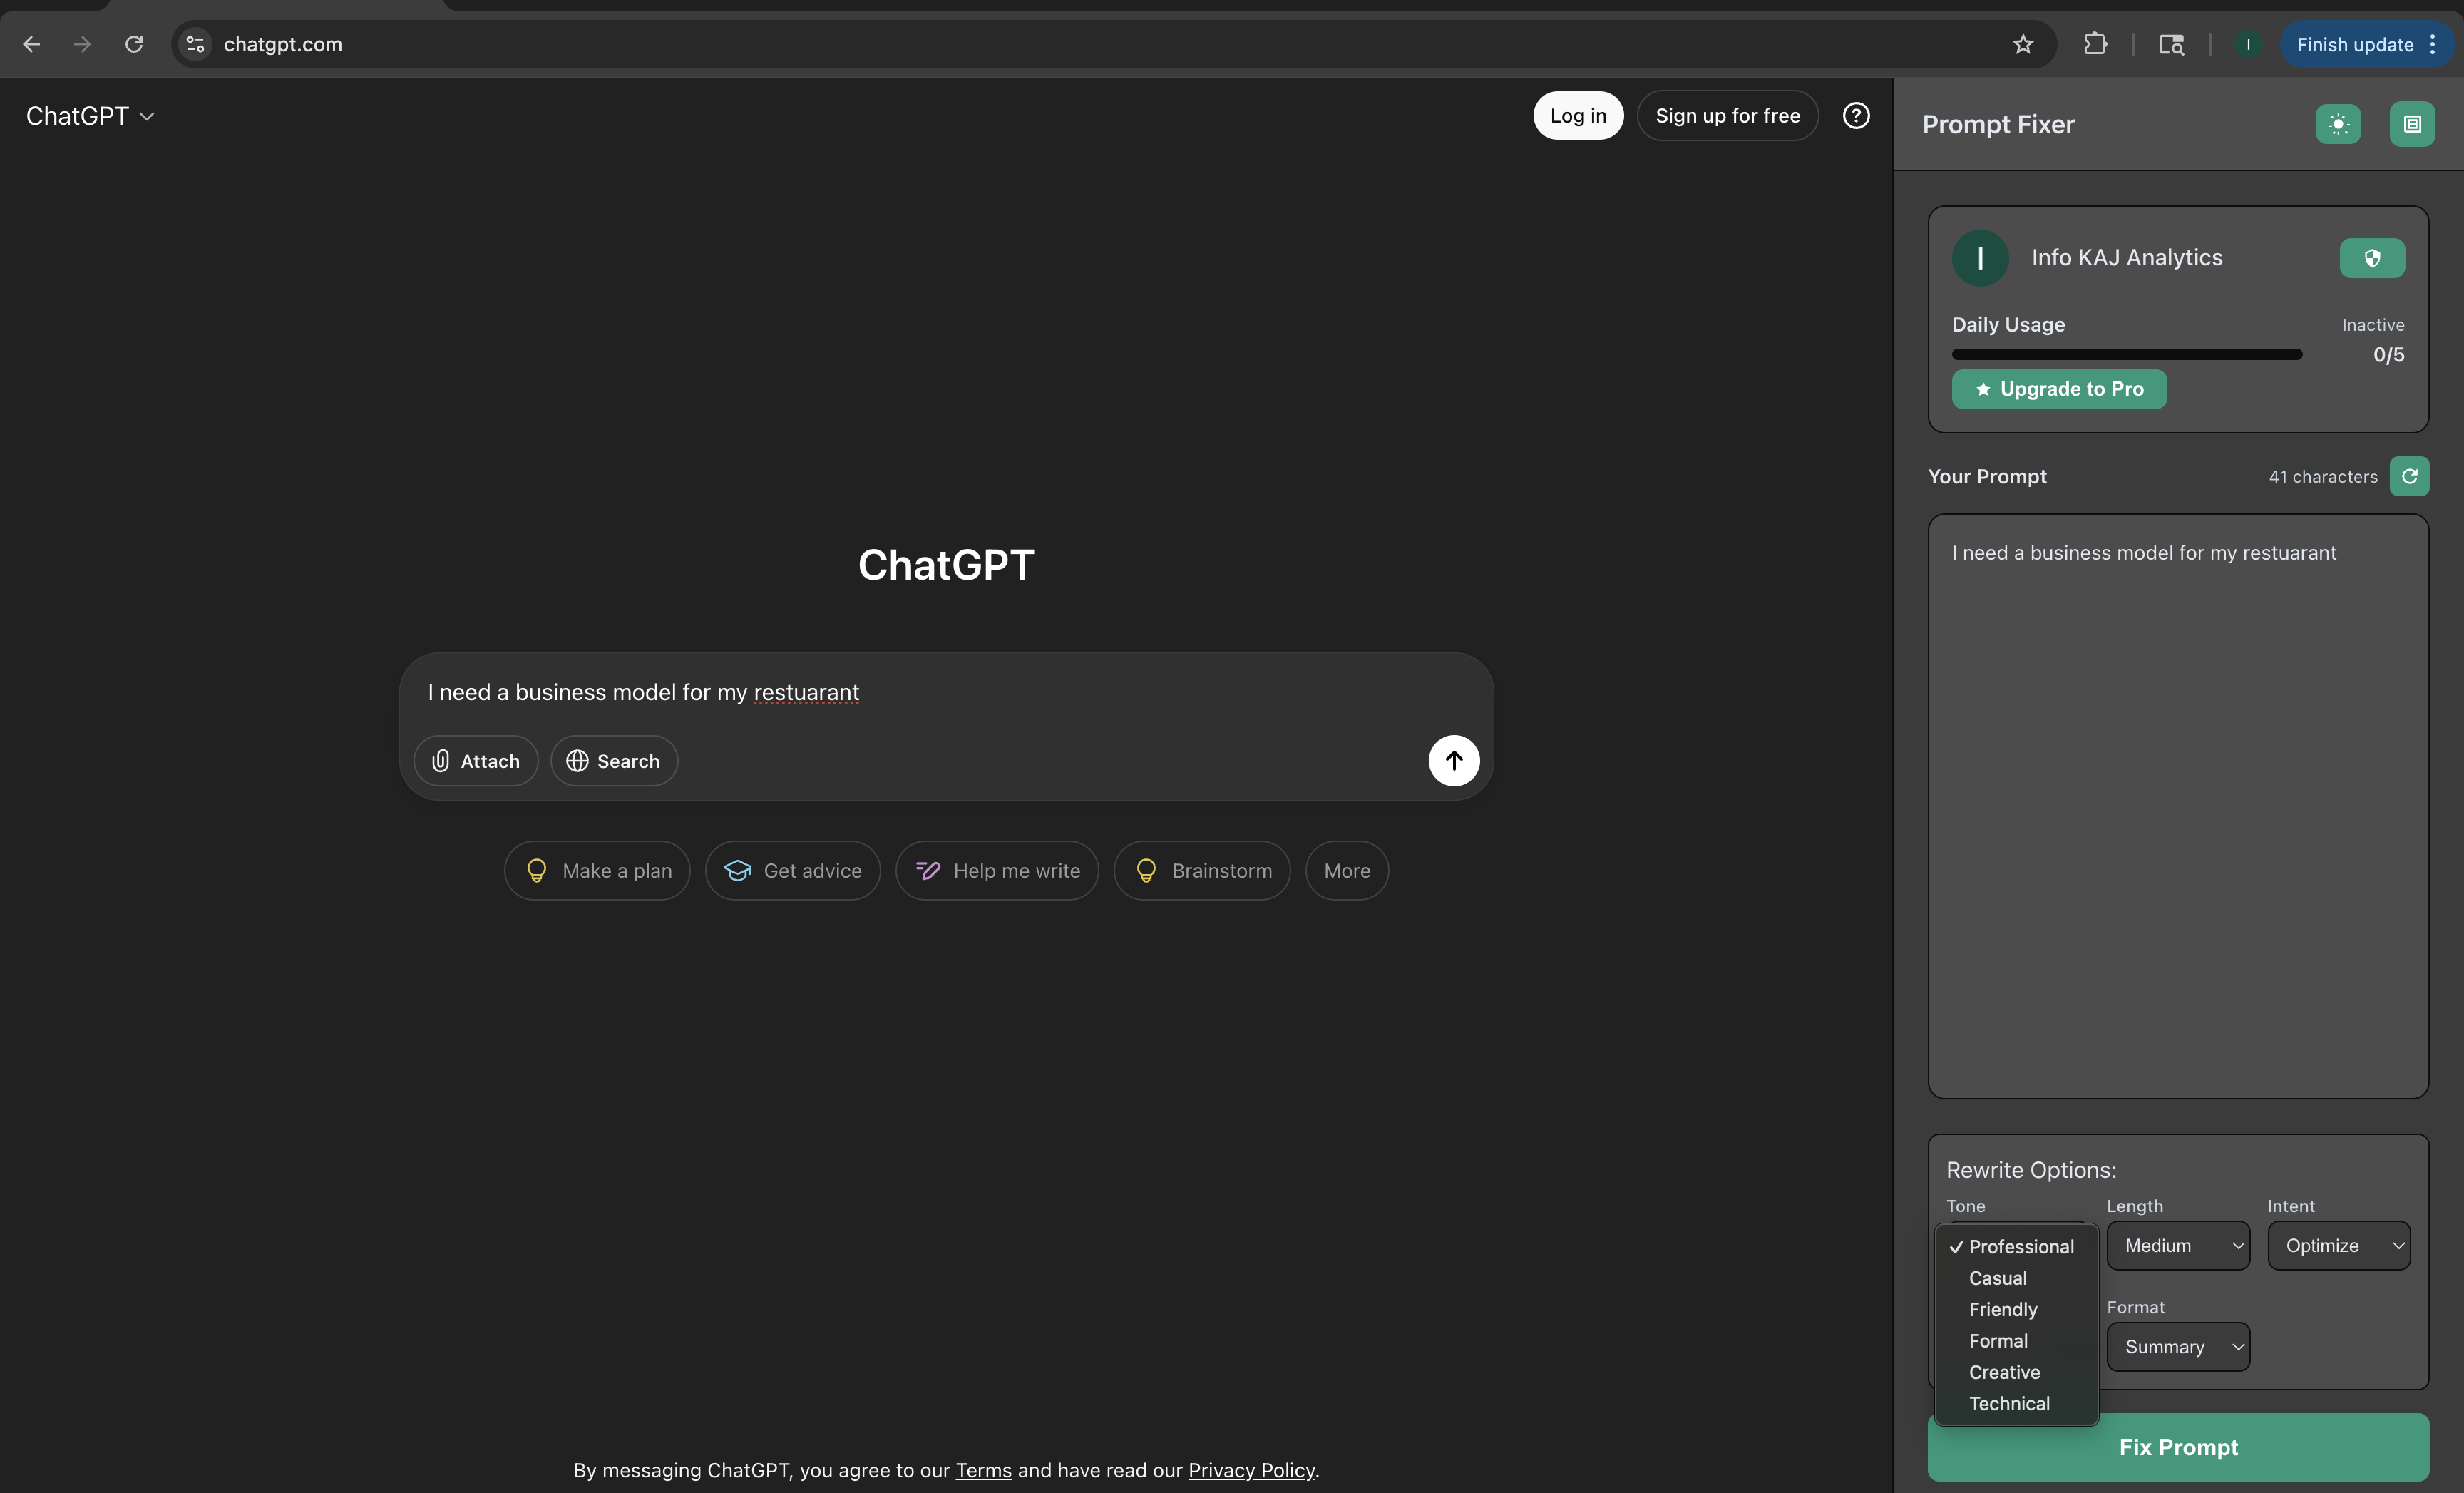Click the shield icon on account card

(2372, 258)
